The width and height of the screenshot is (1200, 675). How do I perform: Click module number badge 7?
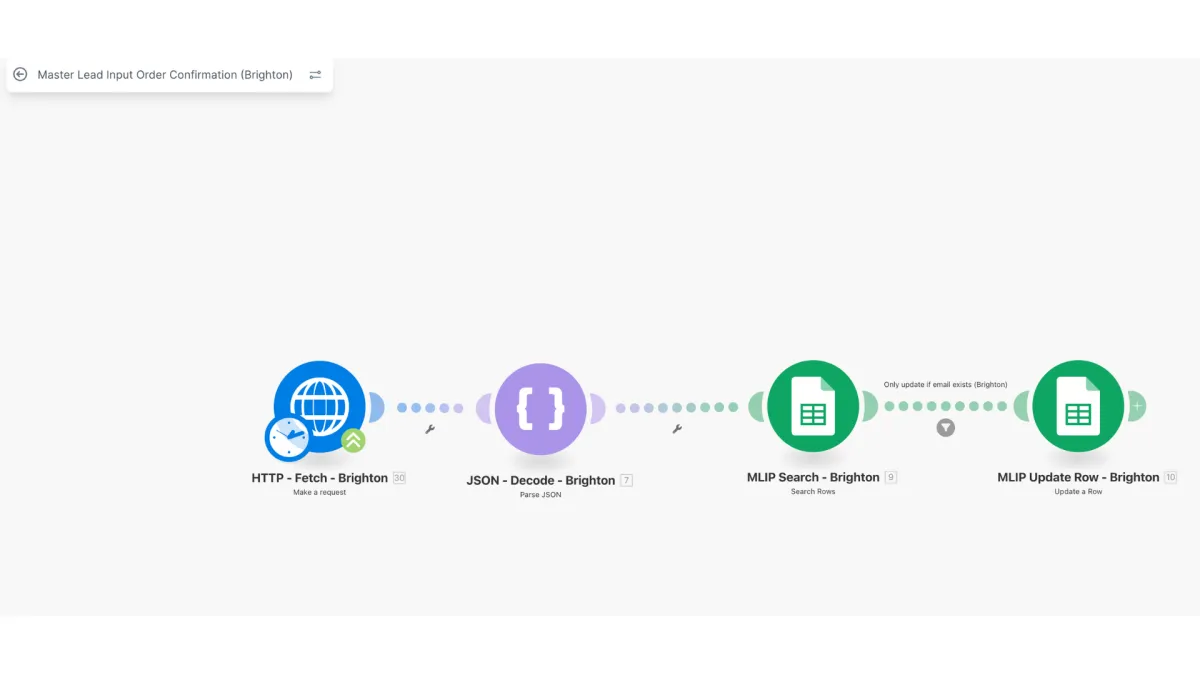(626, 480)
